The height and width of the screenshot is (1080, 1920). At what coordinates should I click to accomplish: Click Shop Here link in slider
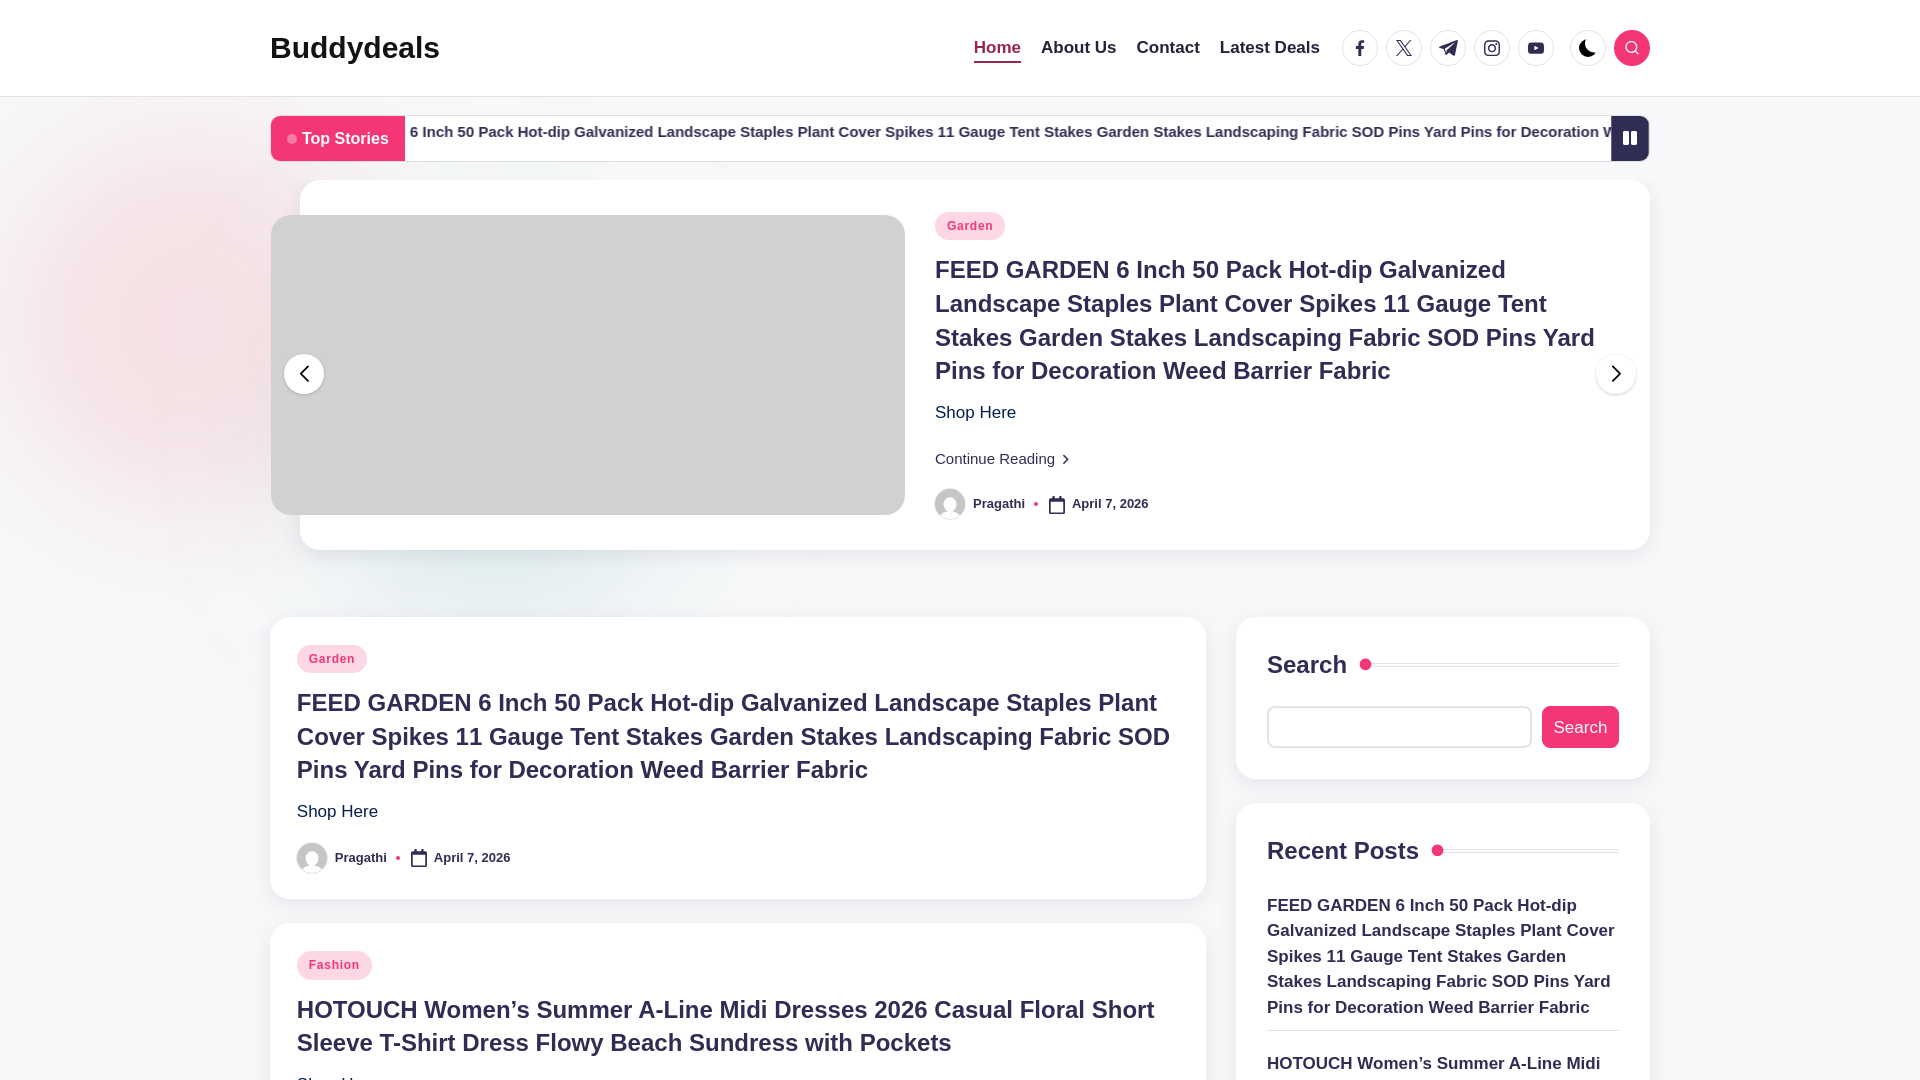point(975,412)
